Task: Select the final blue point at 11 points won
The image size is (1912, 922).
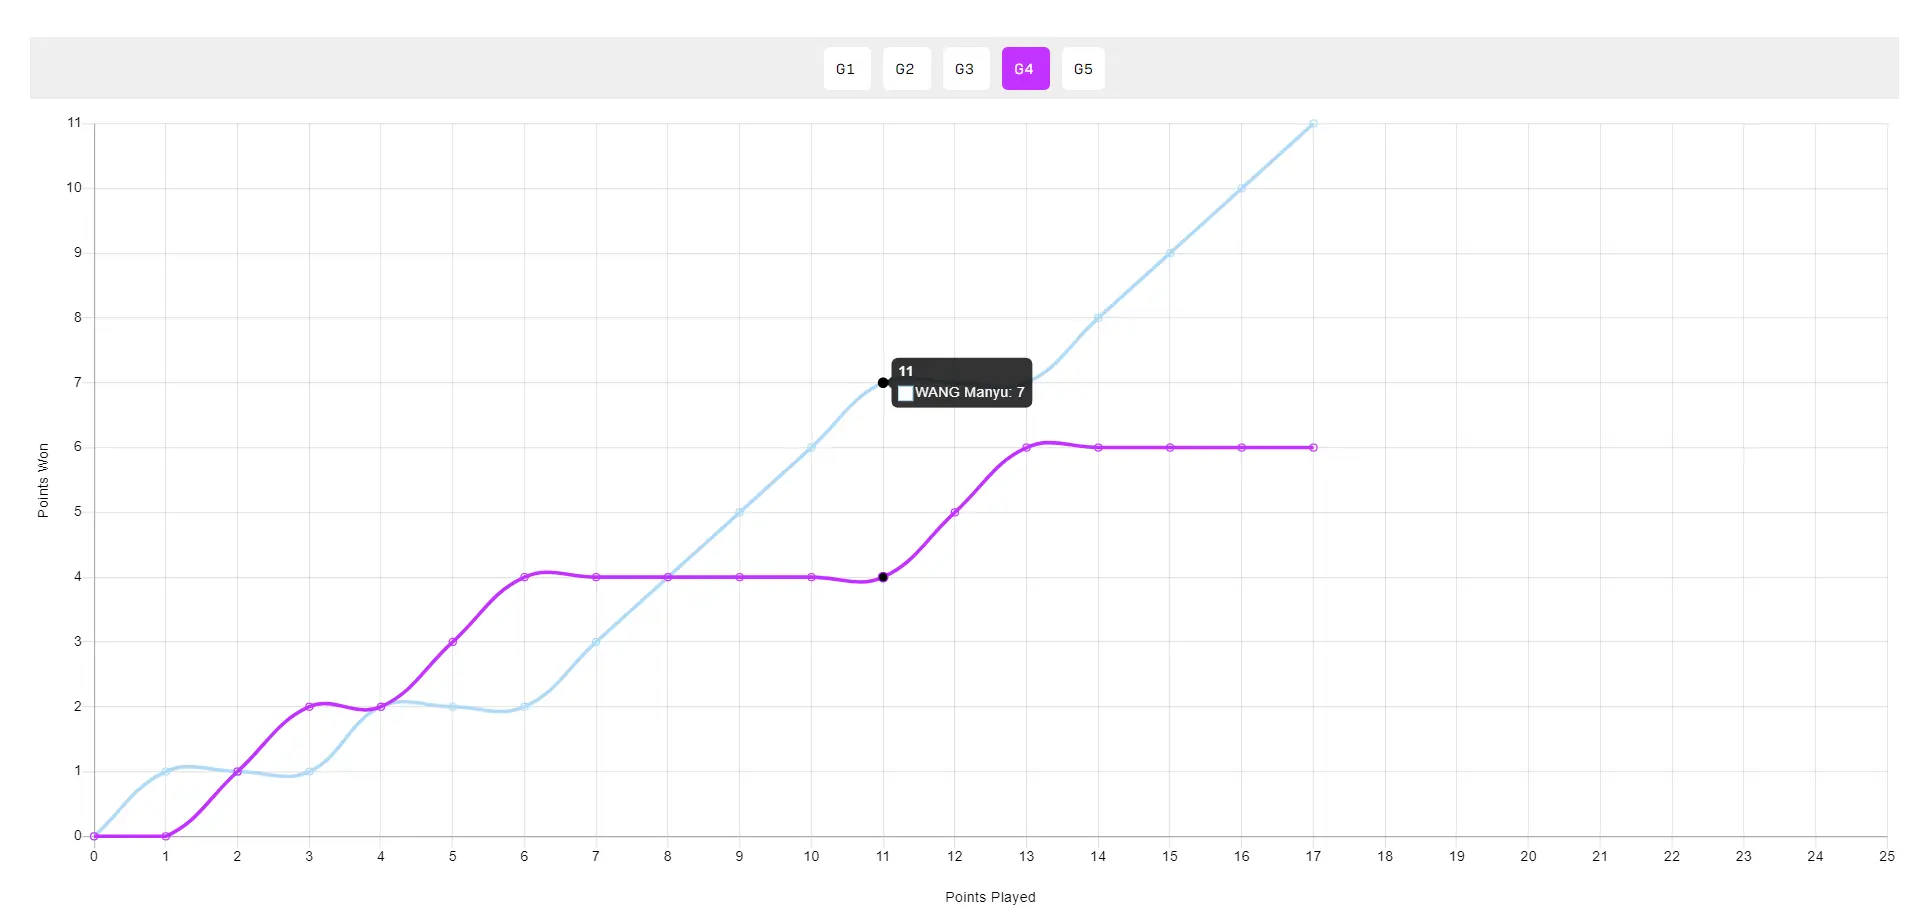Action: point(1313,124)
